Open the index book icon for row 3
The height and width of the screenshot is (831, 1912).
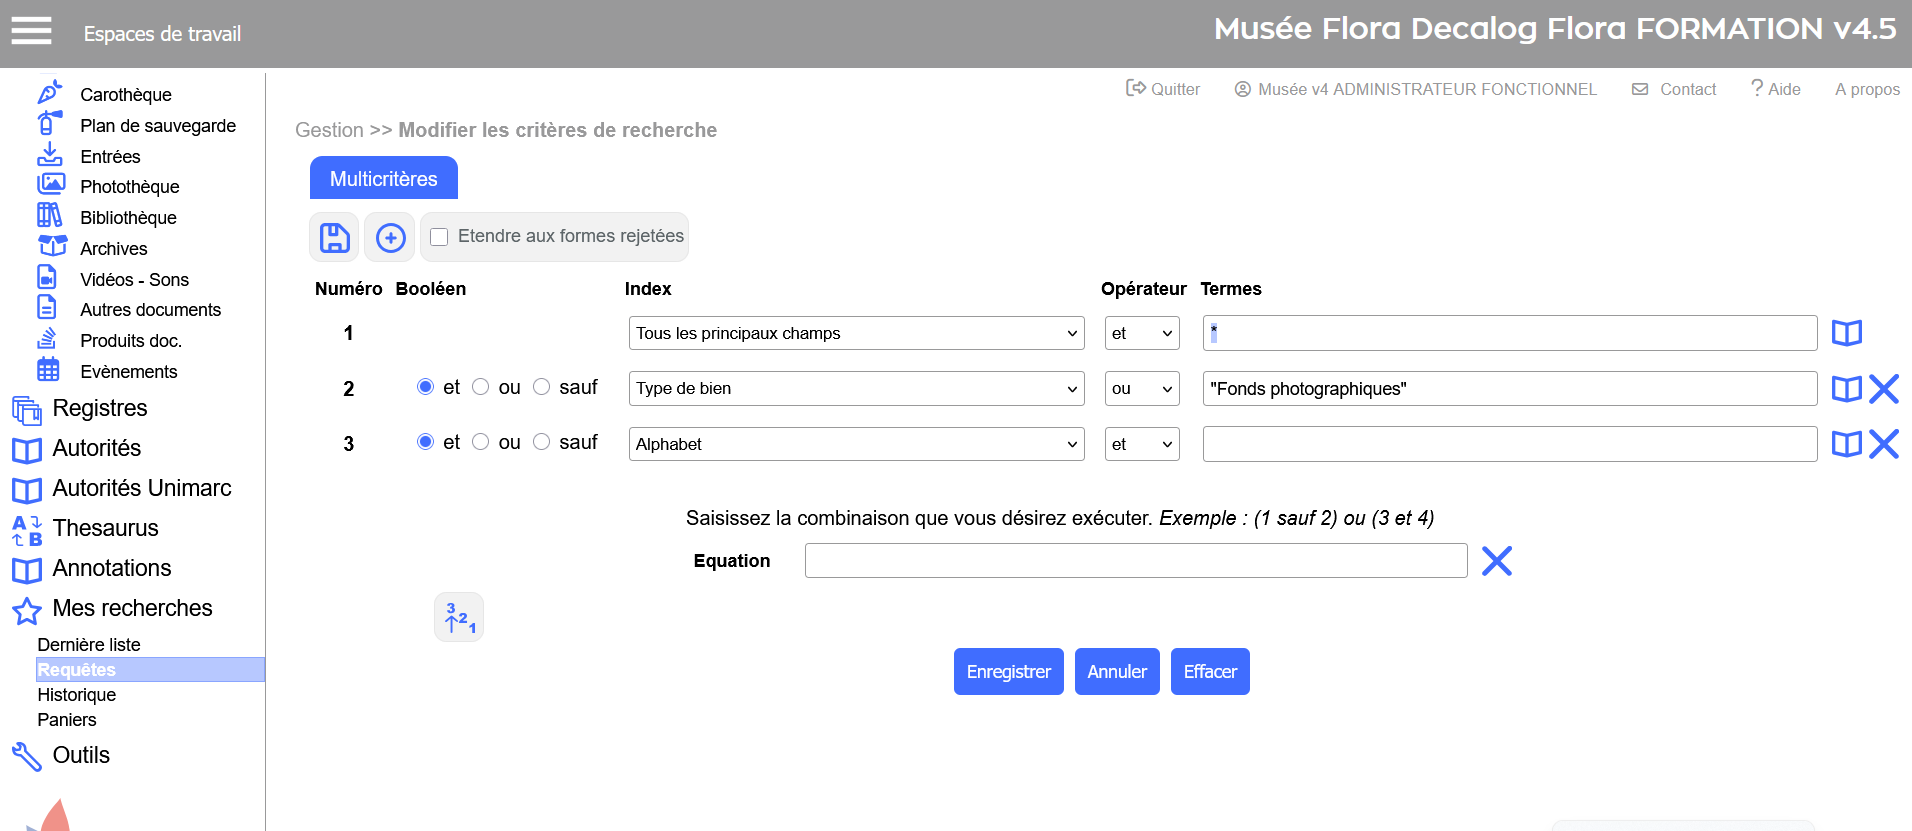pyautogui.click(x=1846, y=444)
